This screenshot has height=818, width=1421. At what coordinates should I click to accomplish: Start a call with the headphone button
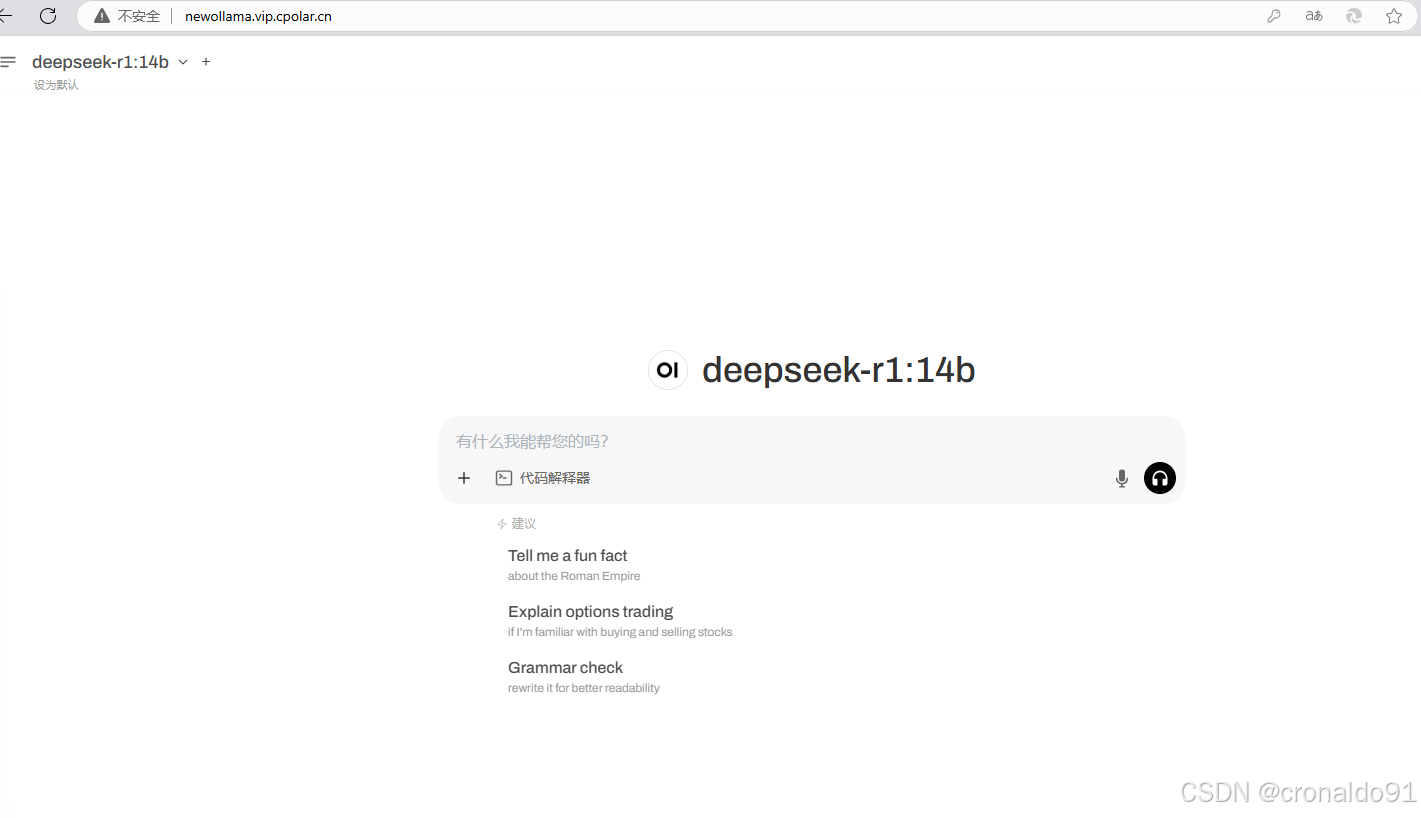pos(1160,478)
